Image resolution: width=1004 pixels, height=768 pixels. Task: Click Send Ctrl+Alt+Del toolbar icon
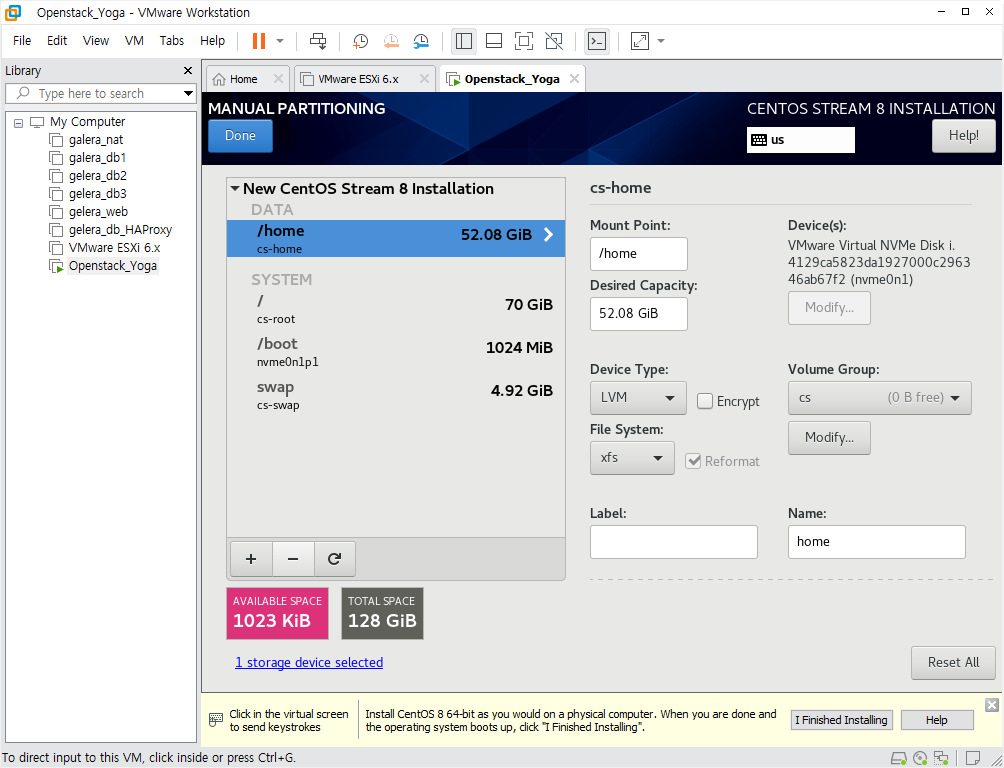coord(318,41)
